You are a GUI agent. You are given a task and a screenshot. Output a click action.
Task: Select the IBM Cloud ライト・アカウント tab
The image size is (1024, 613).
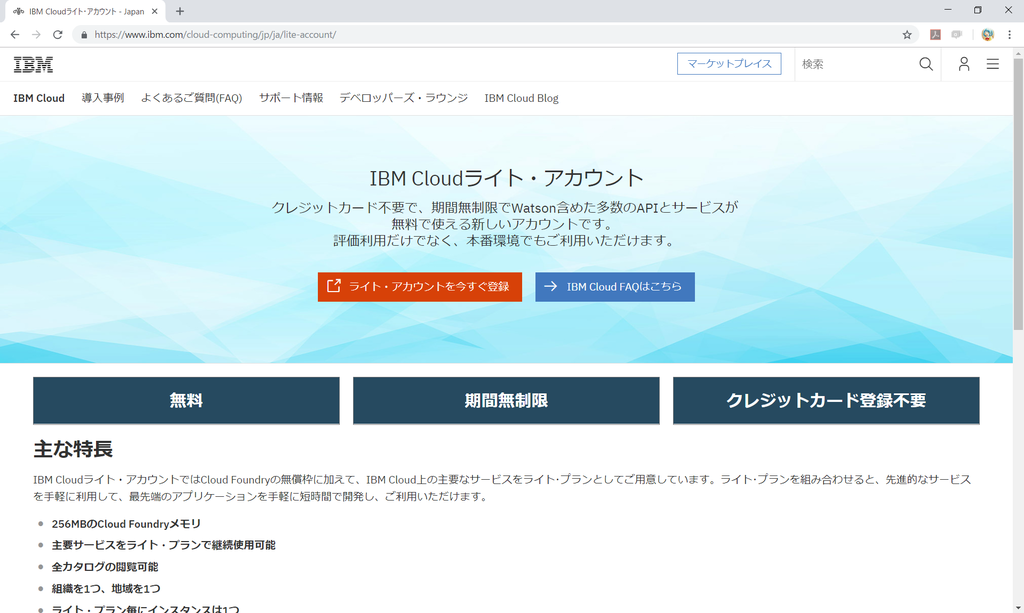coord(85,11)
